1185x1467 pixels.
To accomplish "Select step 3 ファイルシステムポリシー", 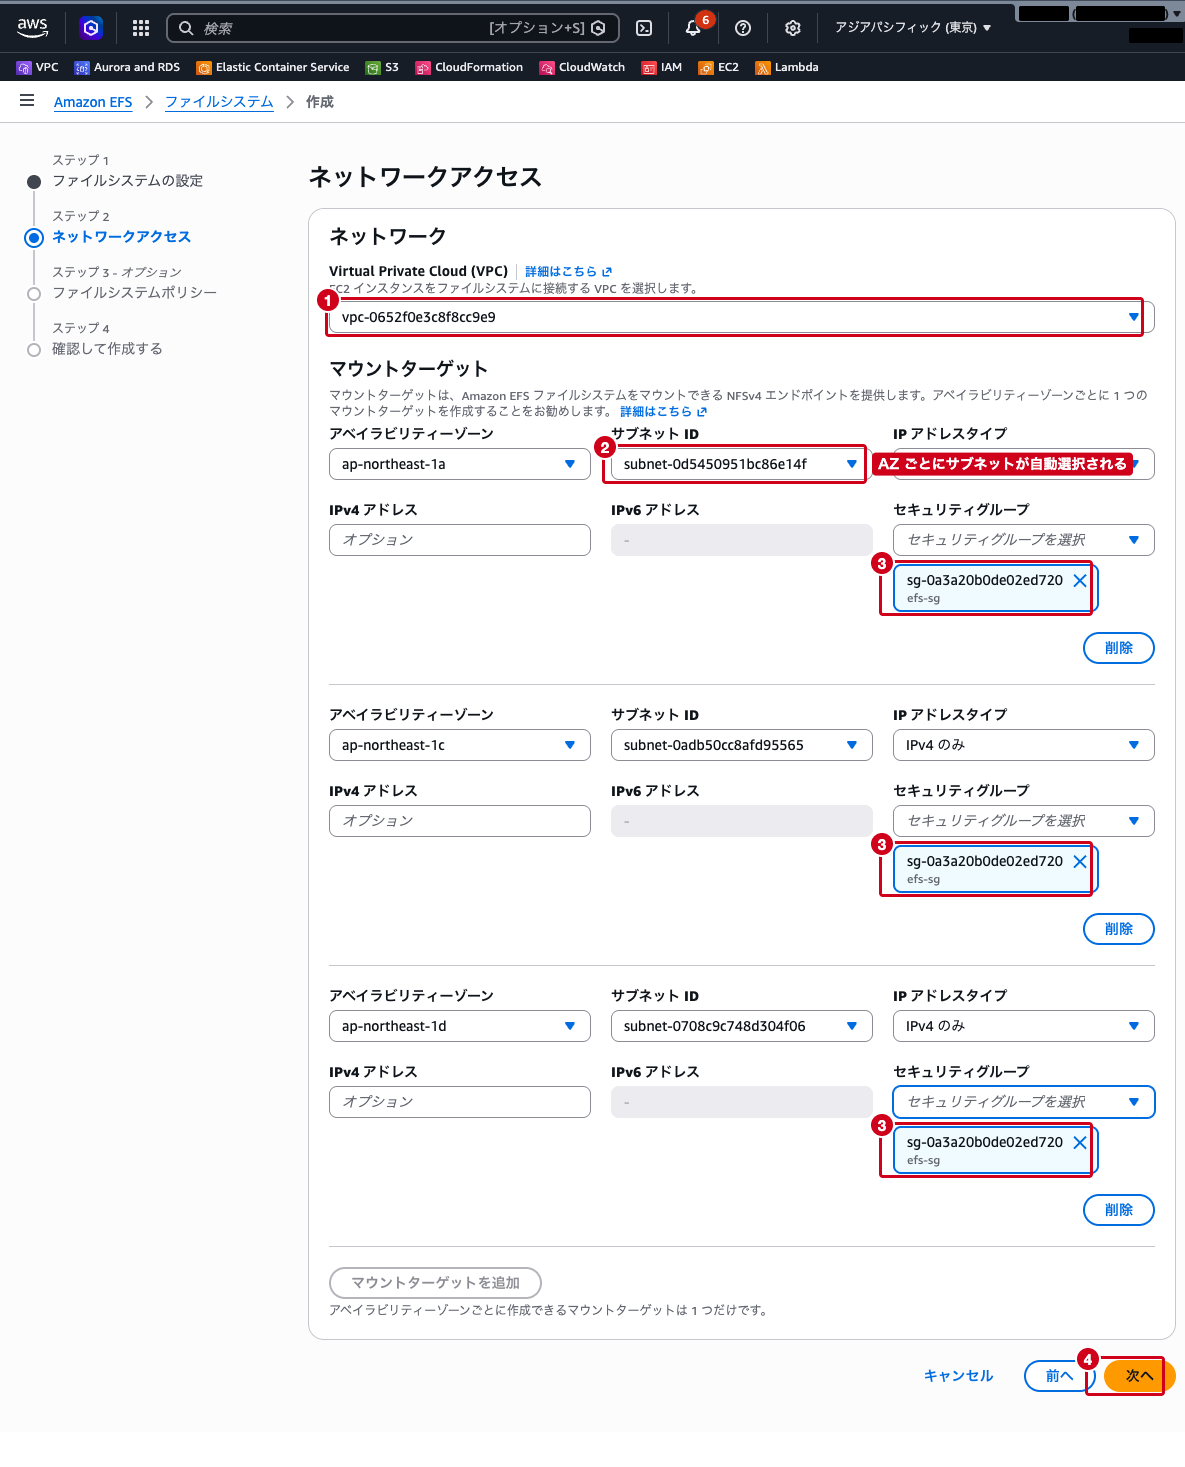I will click(134, 293).
